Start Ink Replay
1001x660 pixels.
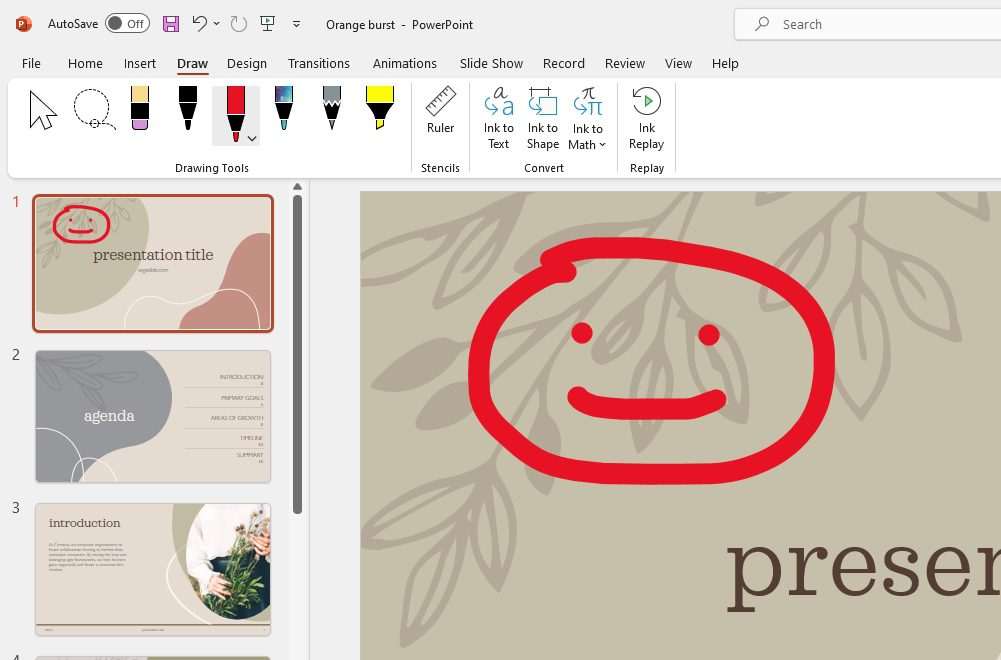point(647,119)
